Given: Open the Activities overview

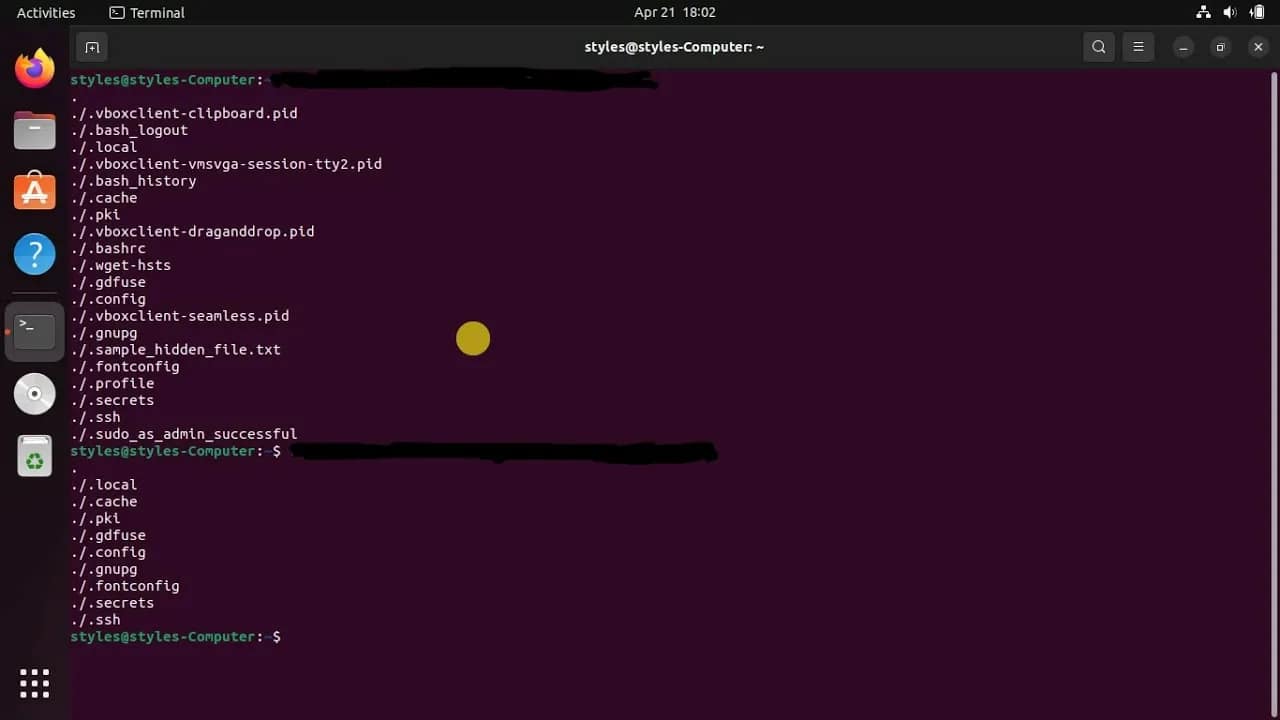Looking at the screenshot, I should 46,13.
